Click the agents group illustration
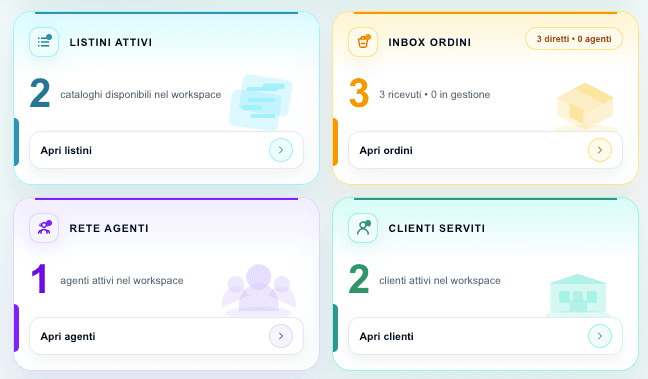The width and height of the screenshot is (648, 379). 259,290
